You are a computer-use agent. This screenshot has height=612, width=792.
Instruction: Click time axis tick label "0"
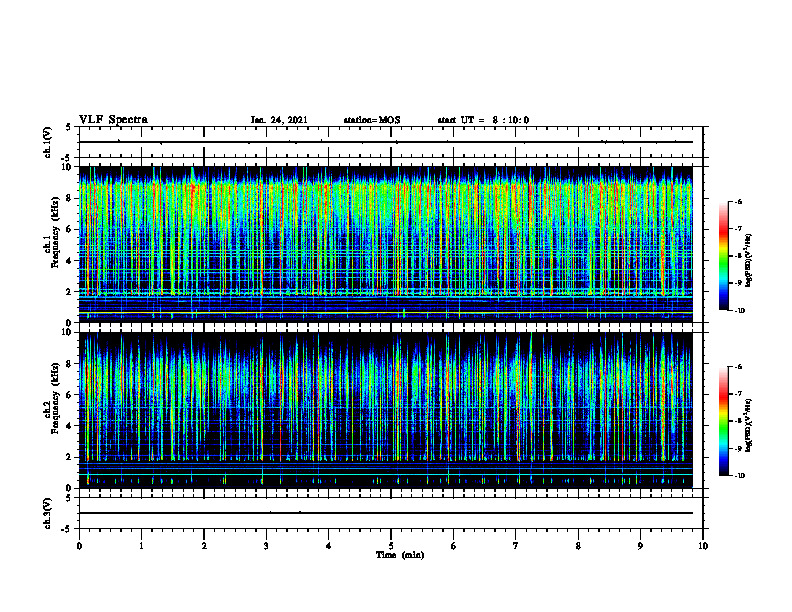tap(79, 546)
